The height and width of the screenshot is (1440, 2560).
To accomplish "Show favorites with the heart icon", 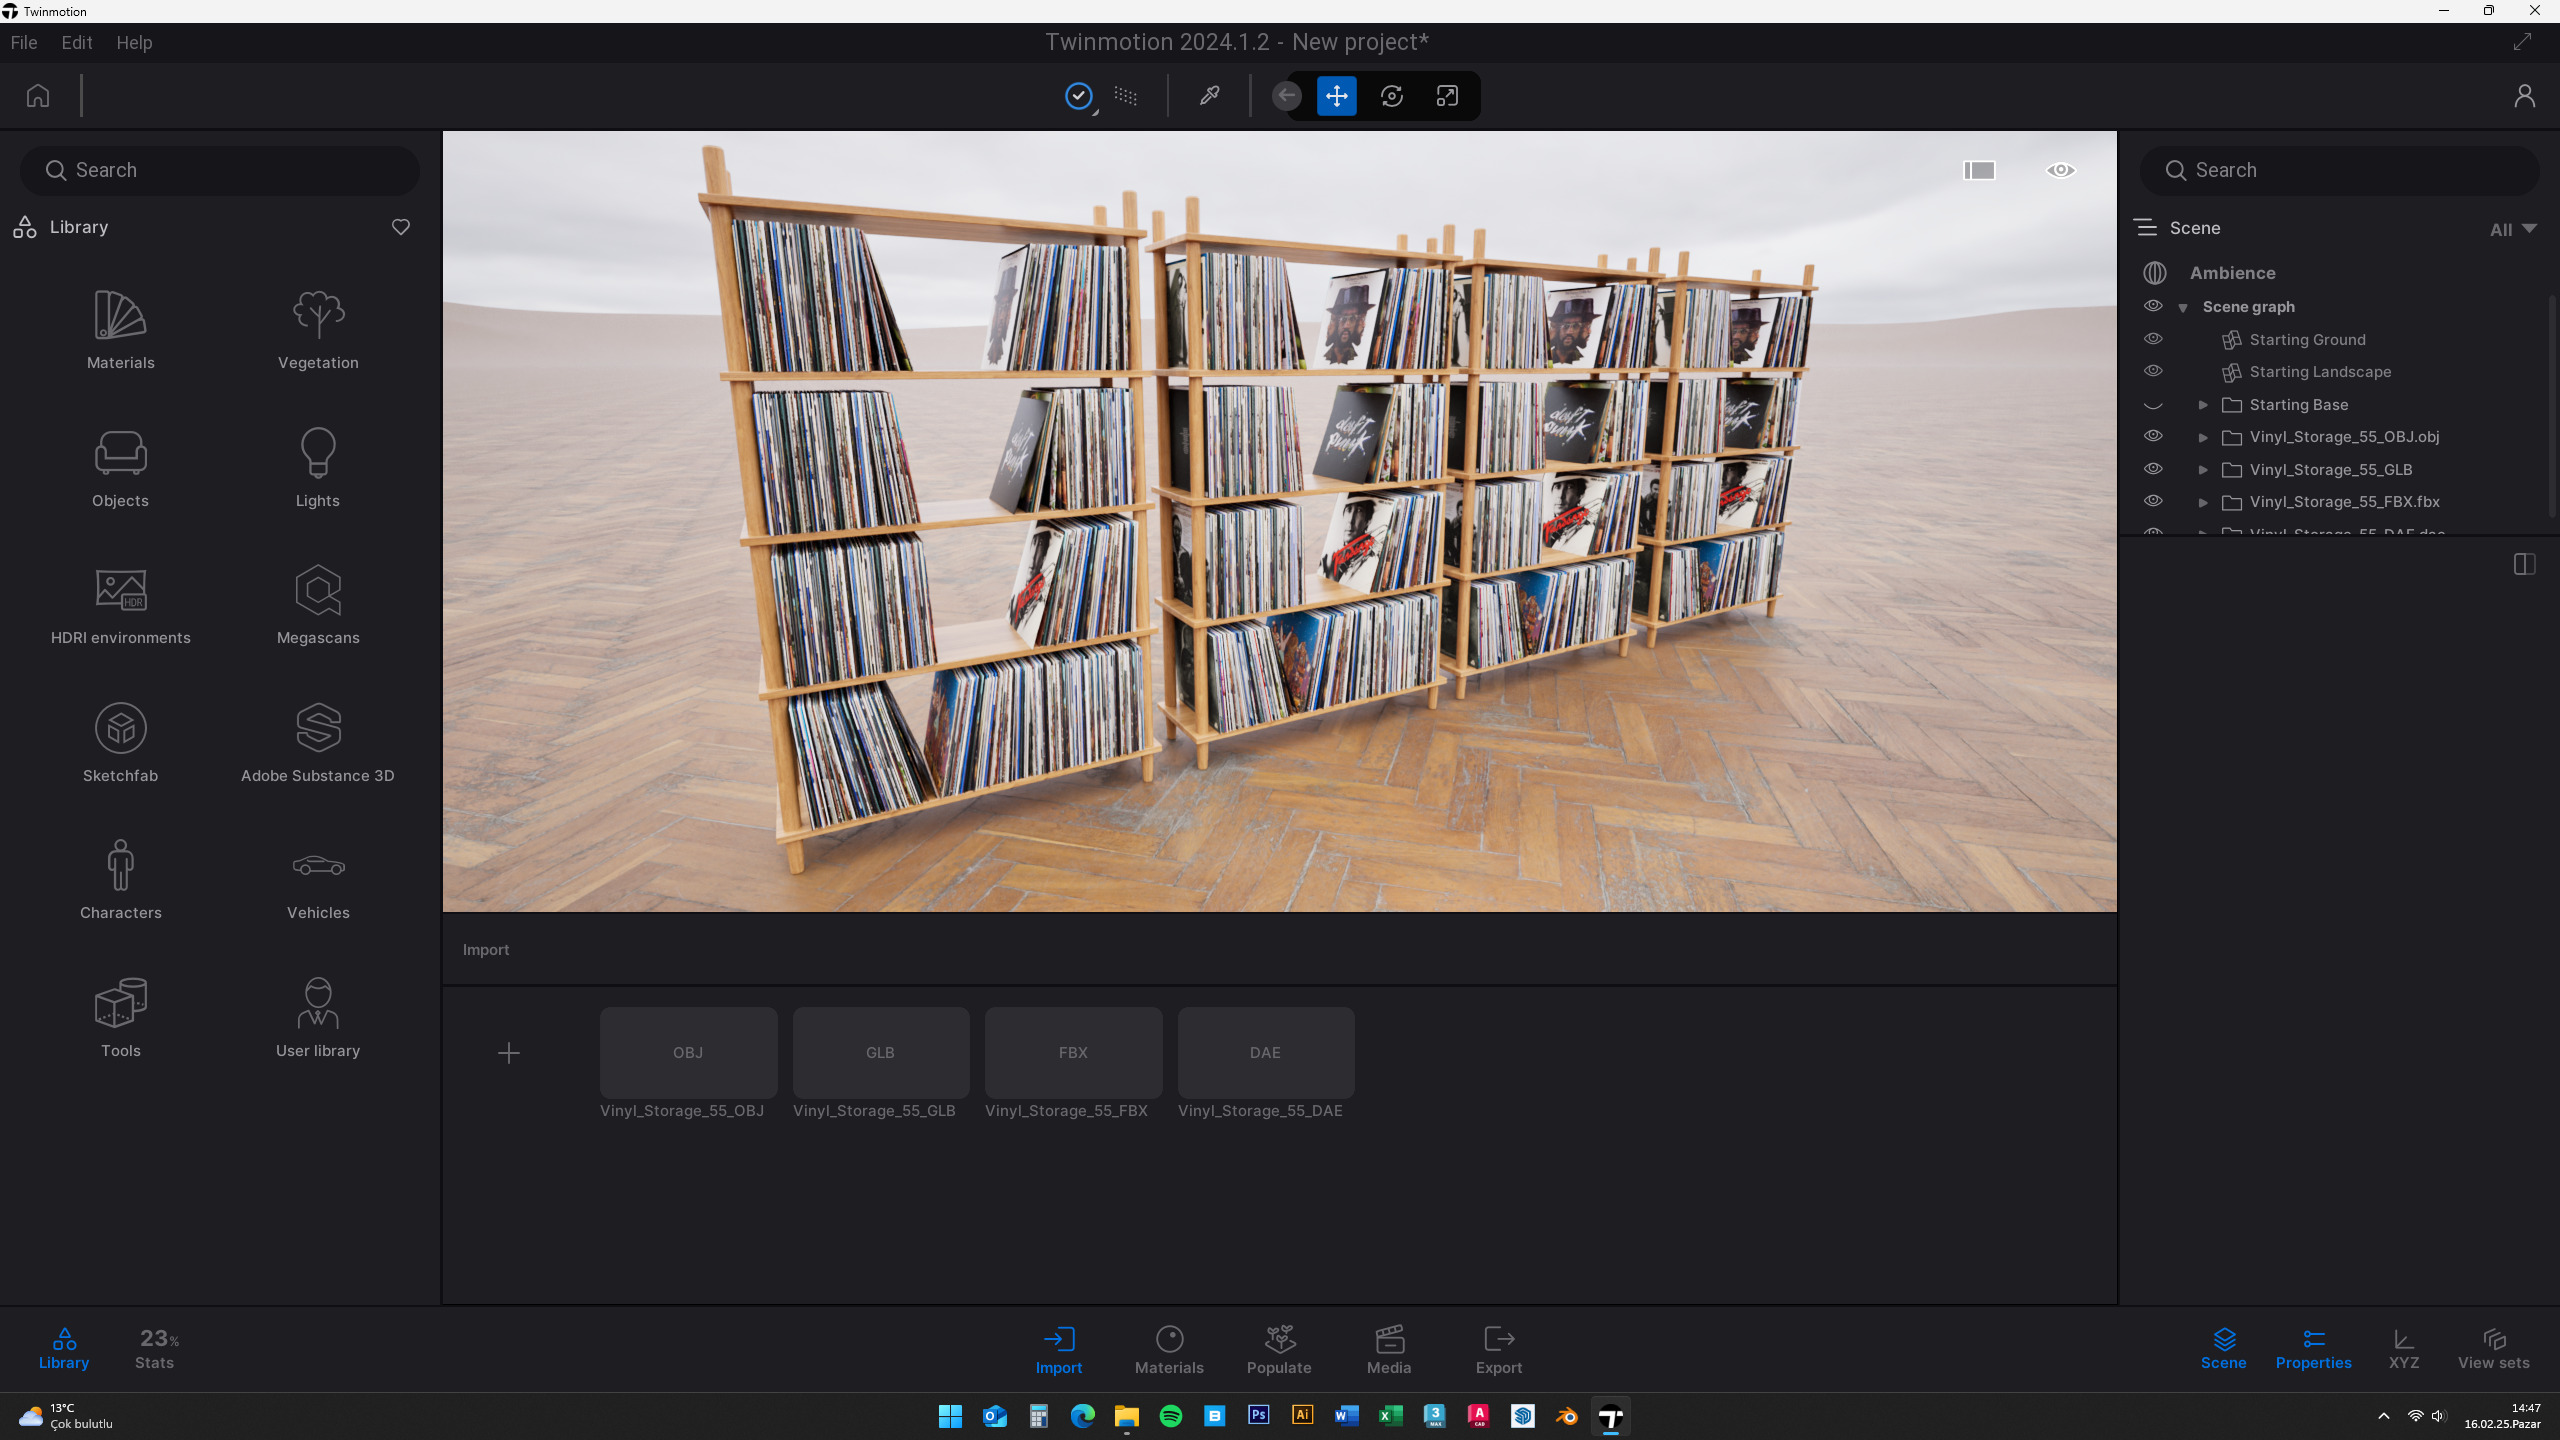I will tap(401, 227).
